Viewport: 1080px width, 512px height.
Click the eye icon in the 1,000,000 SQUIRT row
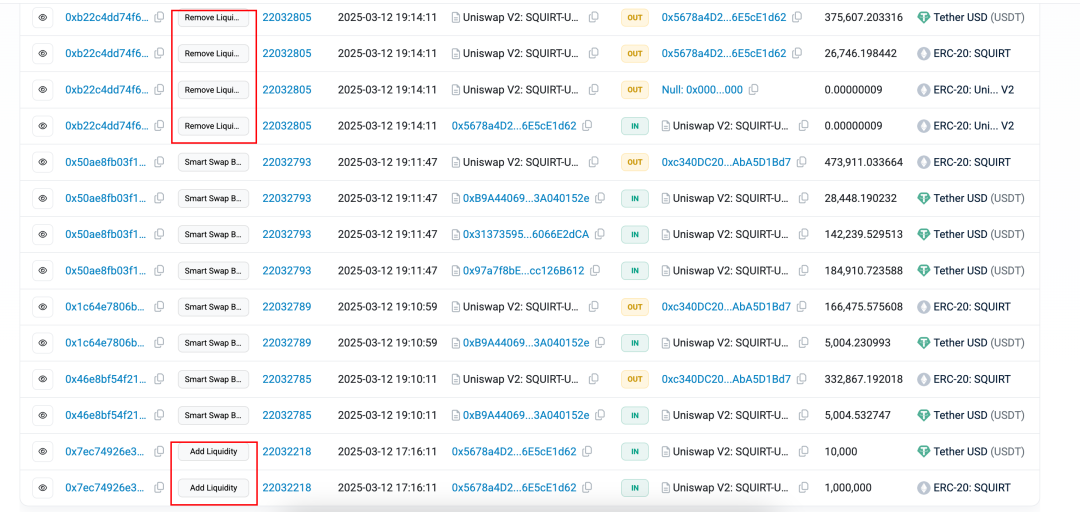coord(43,488)
